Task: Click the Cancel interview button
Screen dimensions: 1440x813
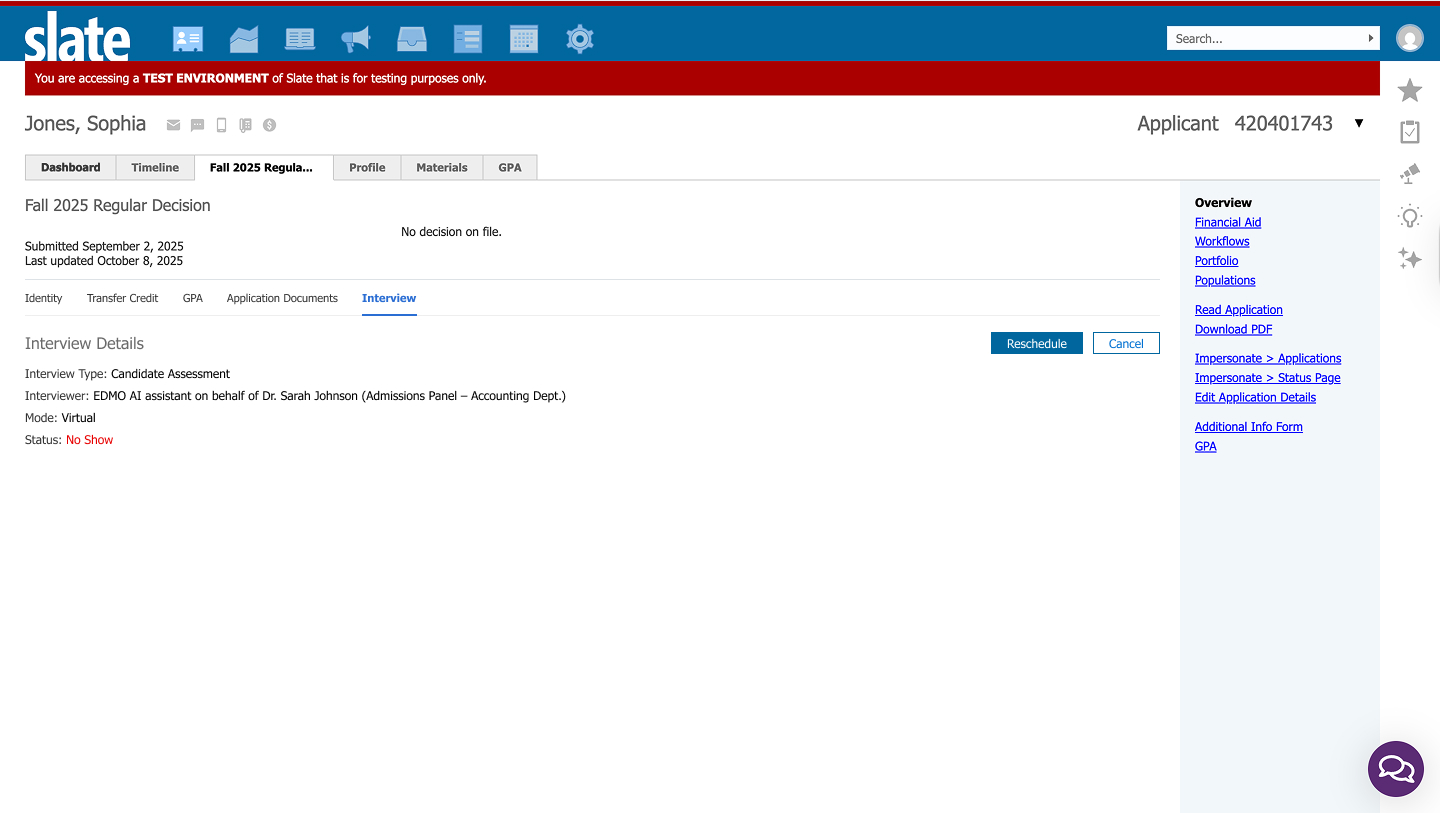Action: click(1125, 343)
